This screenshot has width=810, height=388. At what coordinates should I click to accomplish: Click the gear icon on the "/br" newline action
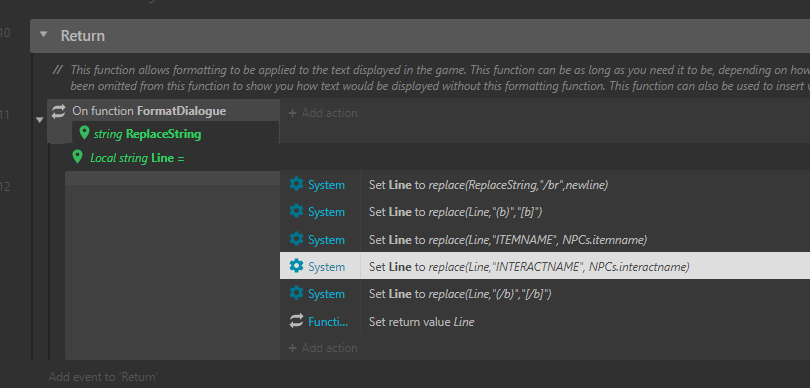296,184
